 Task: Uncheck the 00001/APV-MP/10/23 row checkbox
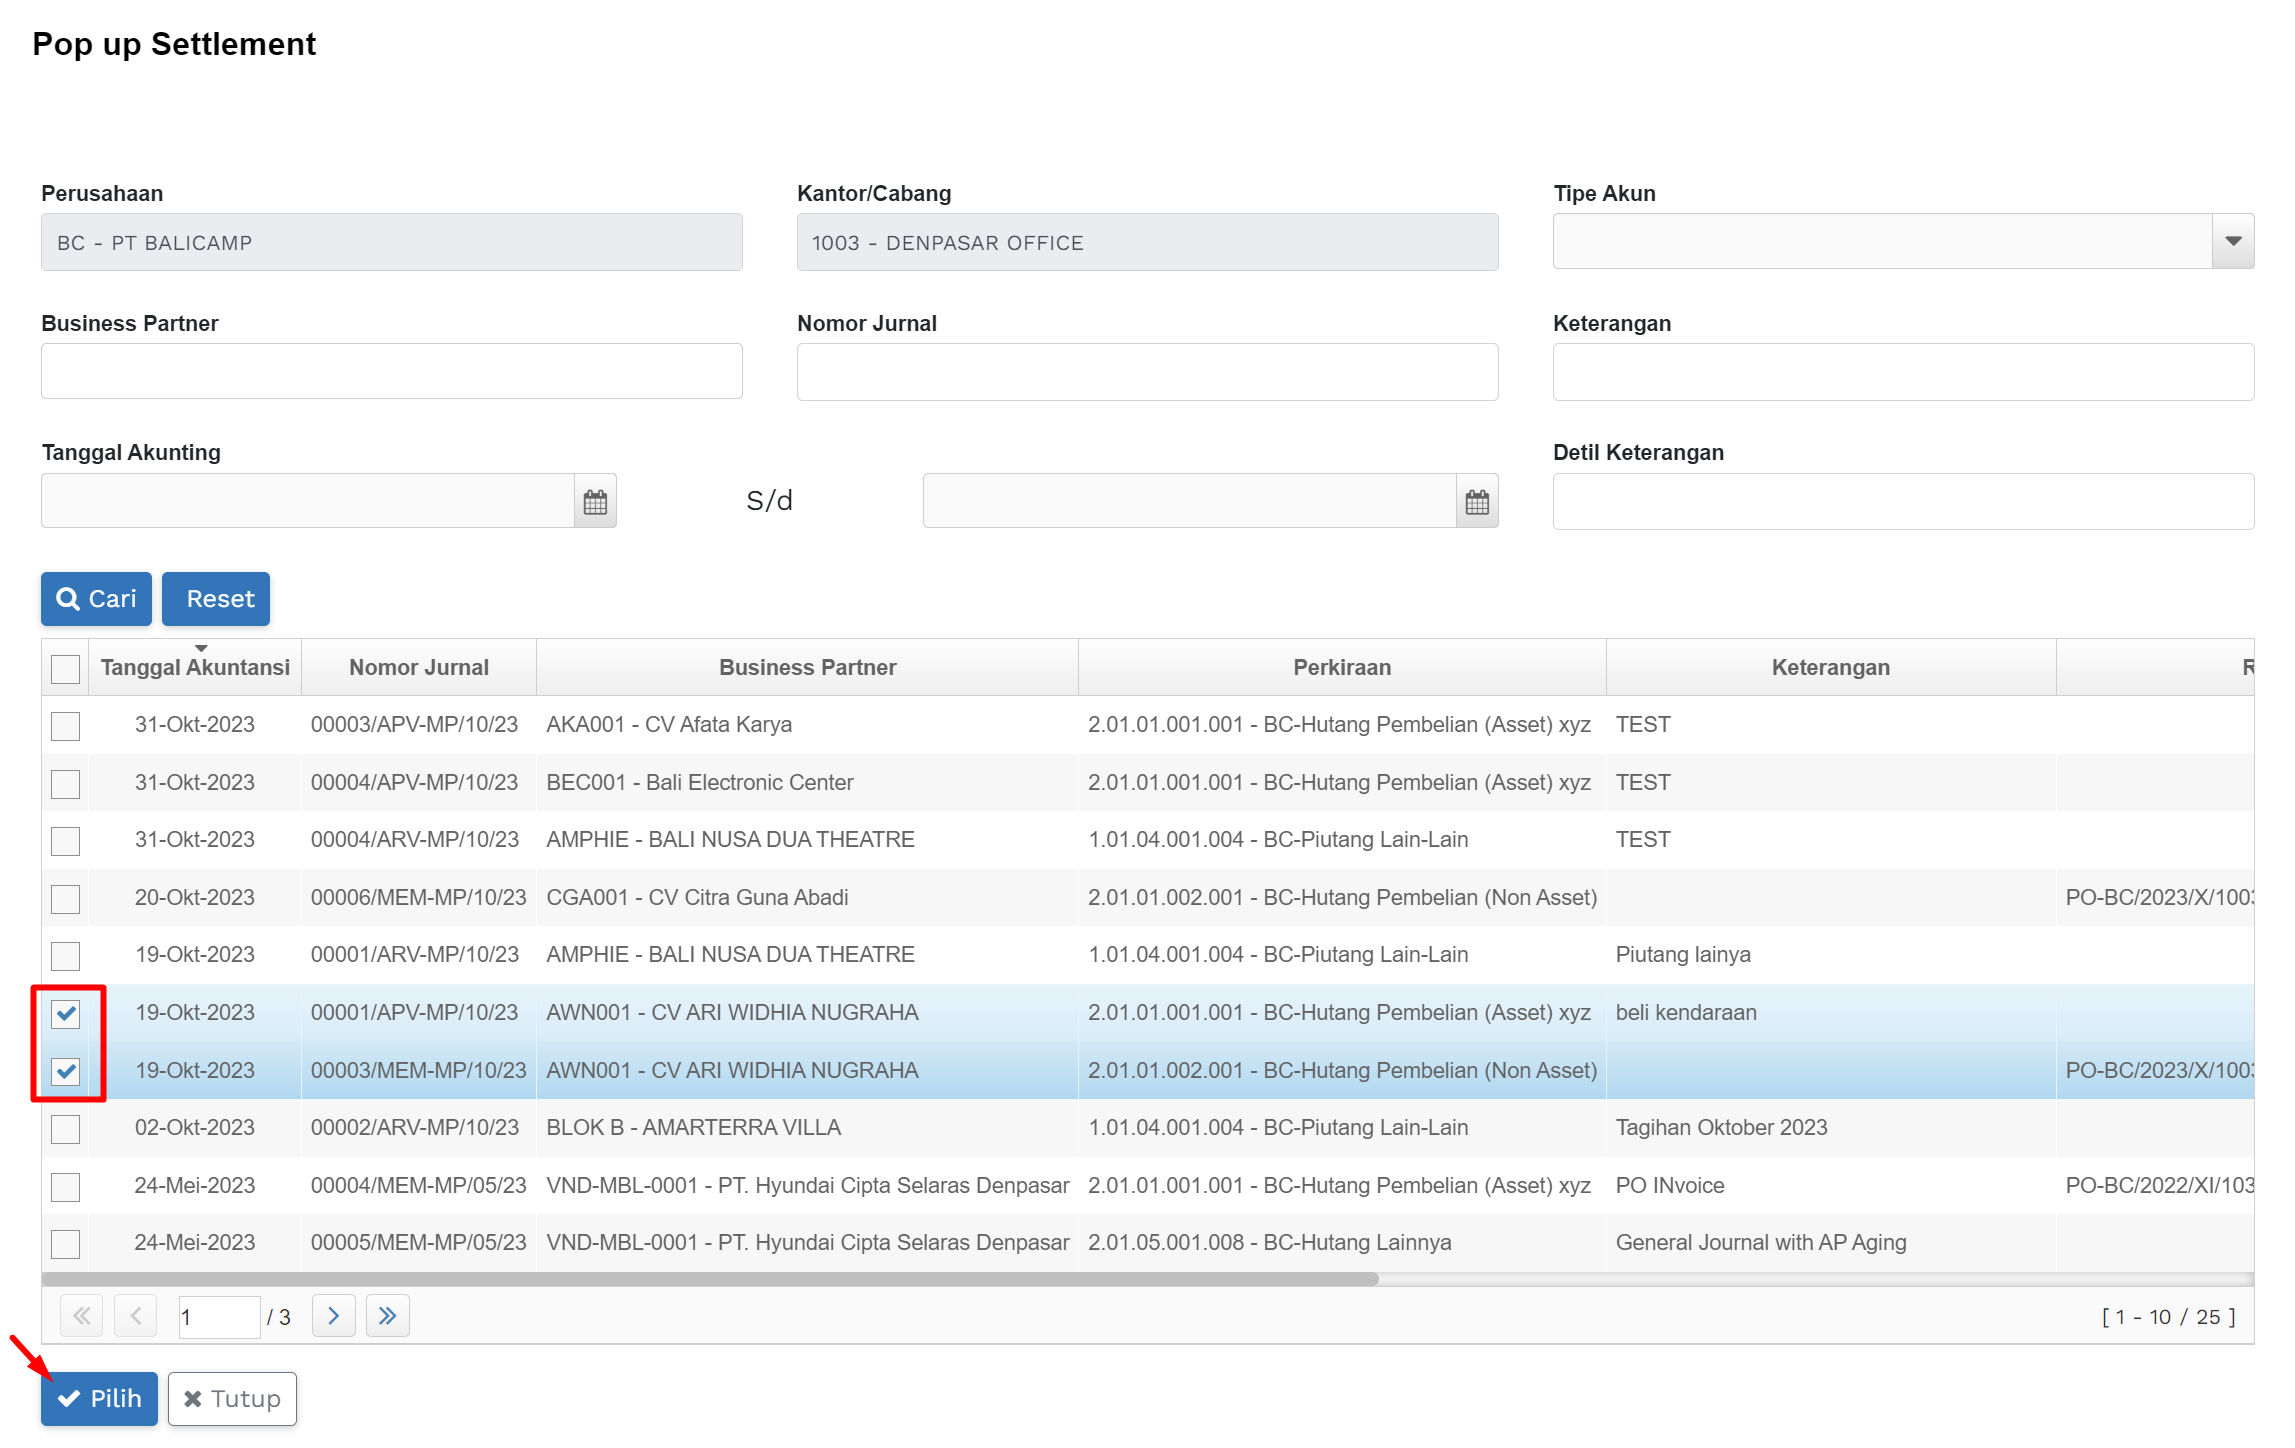coord(66,1013)
